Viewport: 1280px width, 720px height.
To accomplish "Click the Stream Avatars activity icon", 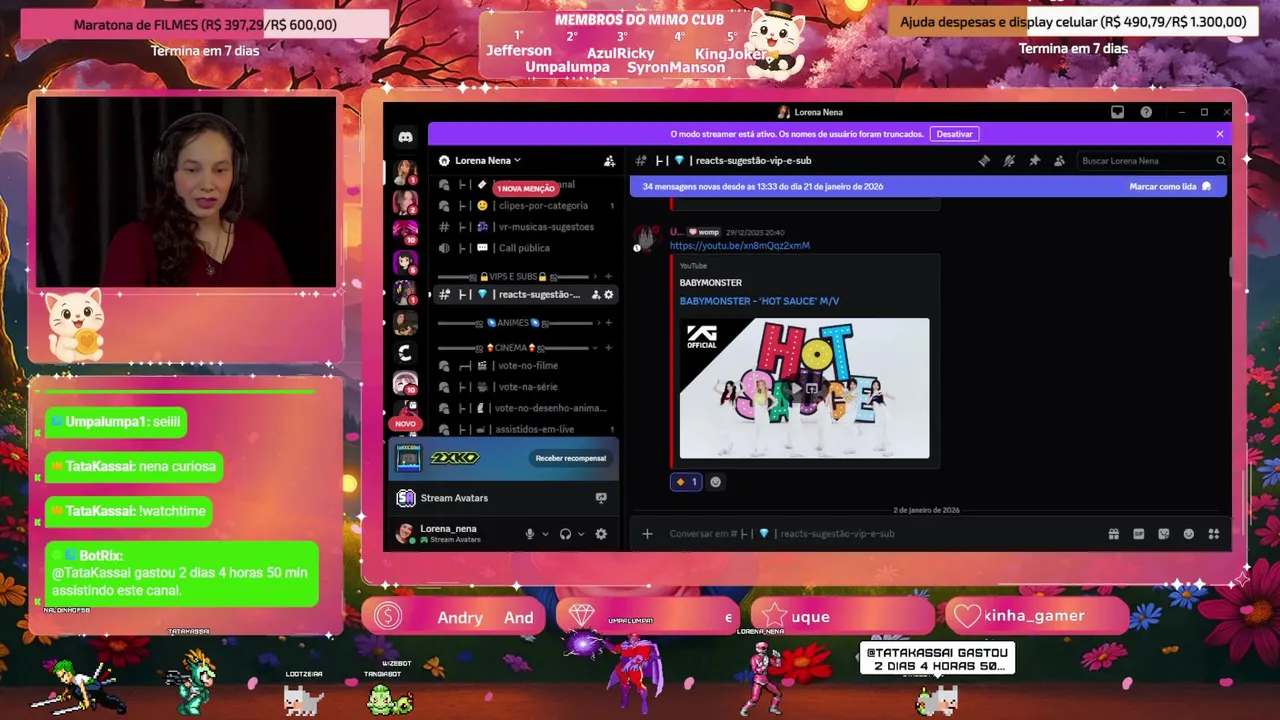I will coord(405,498).
